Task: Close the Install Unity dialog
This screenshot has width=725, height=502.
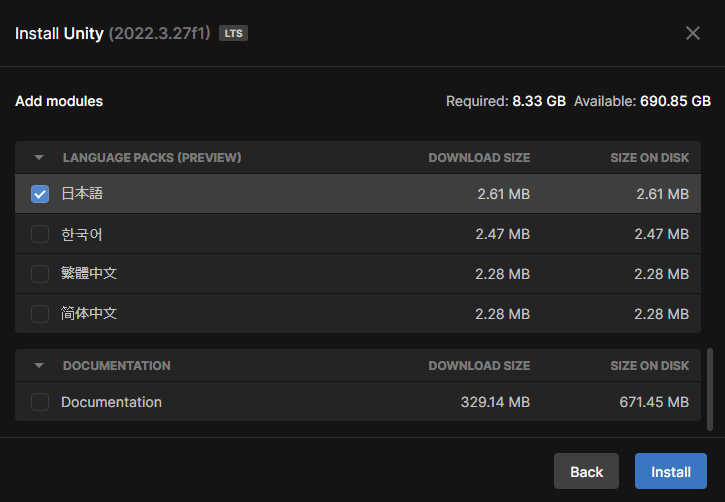Action: [693, 33]
